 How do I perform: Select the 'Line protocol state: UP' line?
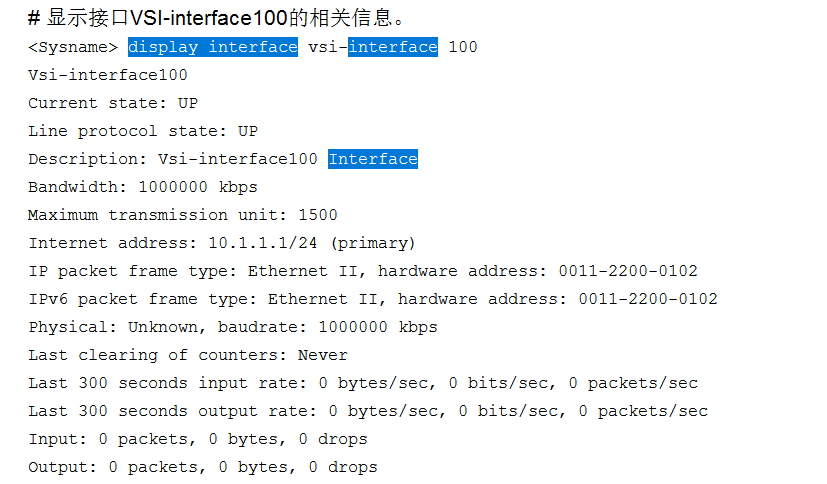click(x=142, y=131)
